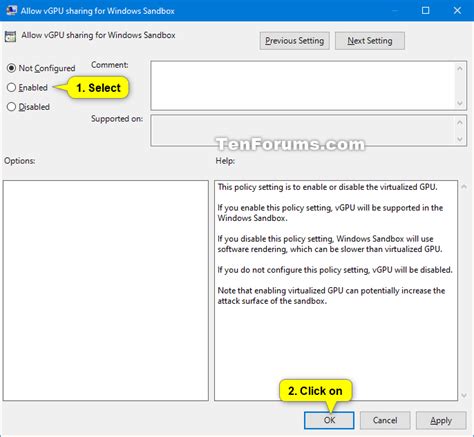Viewport: 474px width, 437px height.
Task: Click the Comment box scroll up arrow
Action: pos(460,68)
